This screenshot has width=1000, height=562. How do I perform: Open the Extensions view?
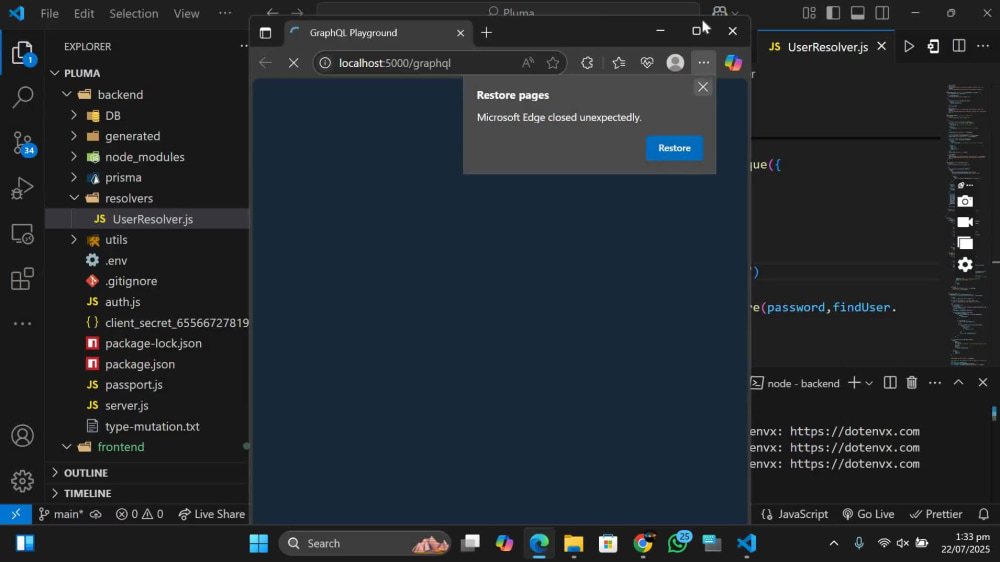pyautogui.click(x=22, y=279)
